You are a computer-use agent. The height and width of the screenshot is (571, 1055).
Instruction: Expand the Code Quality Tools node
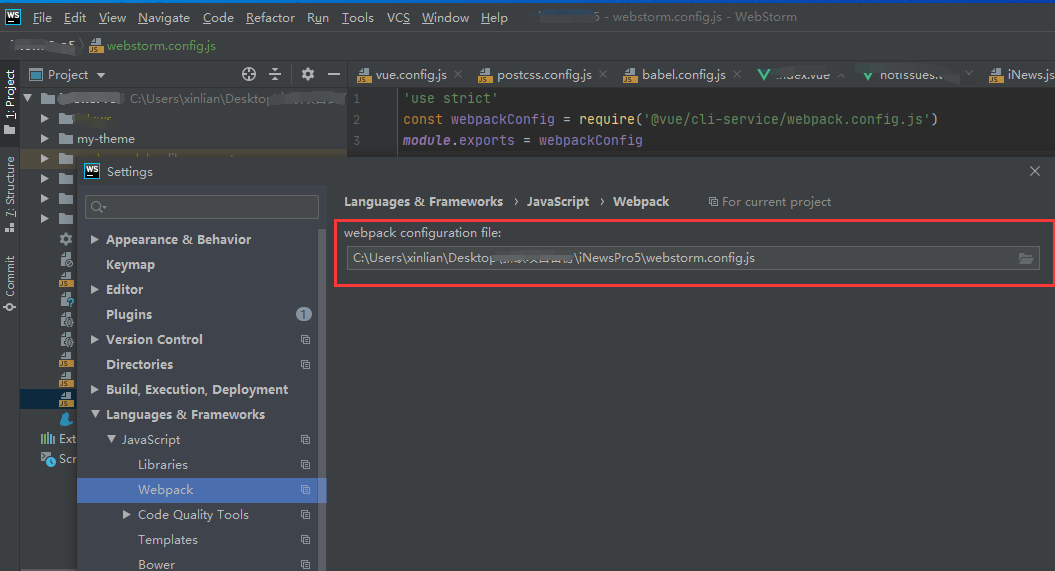tap(127, 515)
